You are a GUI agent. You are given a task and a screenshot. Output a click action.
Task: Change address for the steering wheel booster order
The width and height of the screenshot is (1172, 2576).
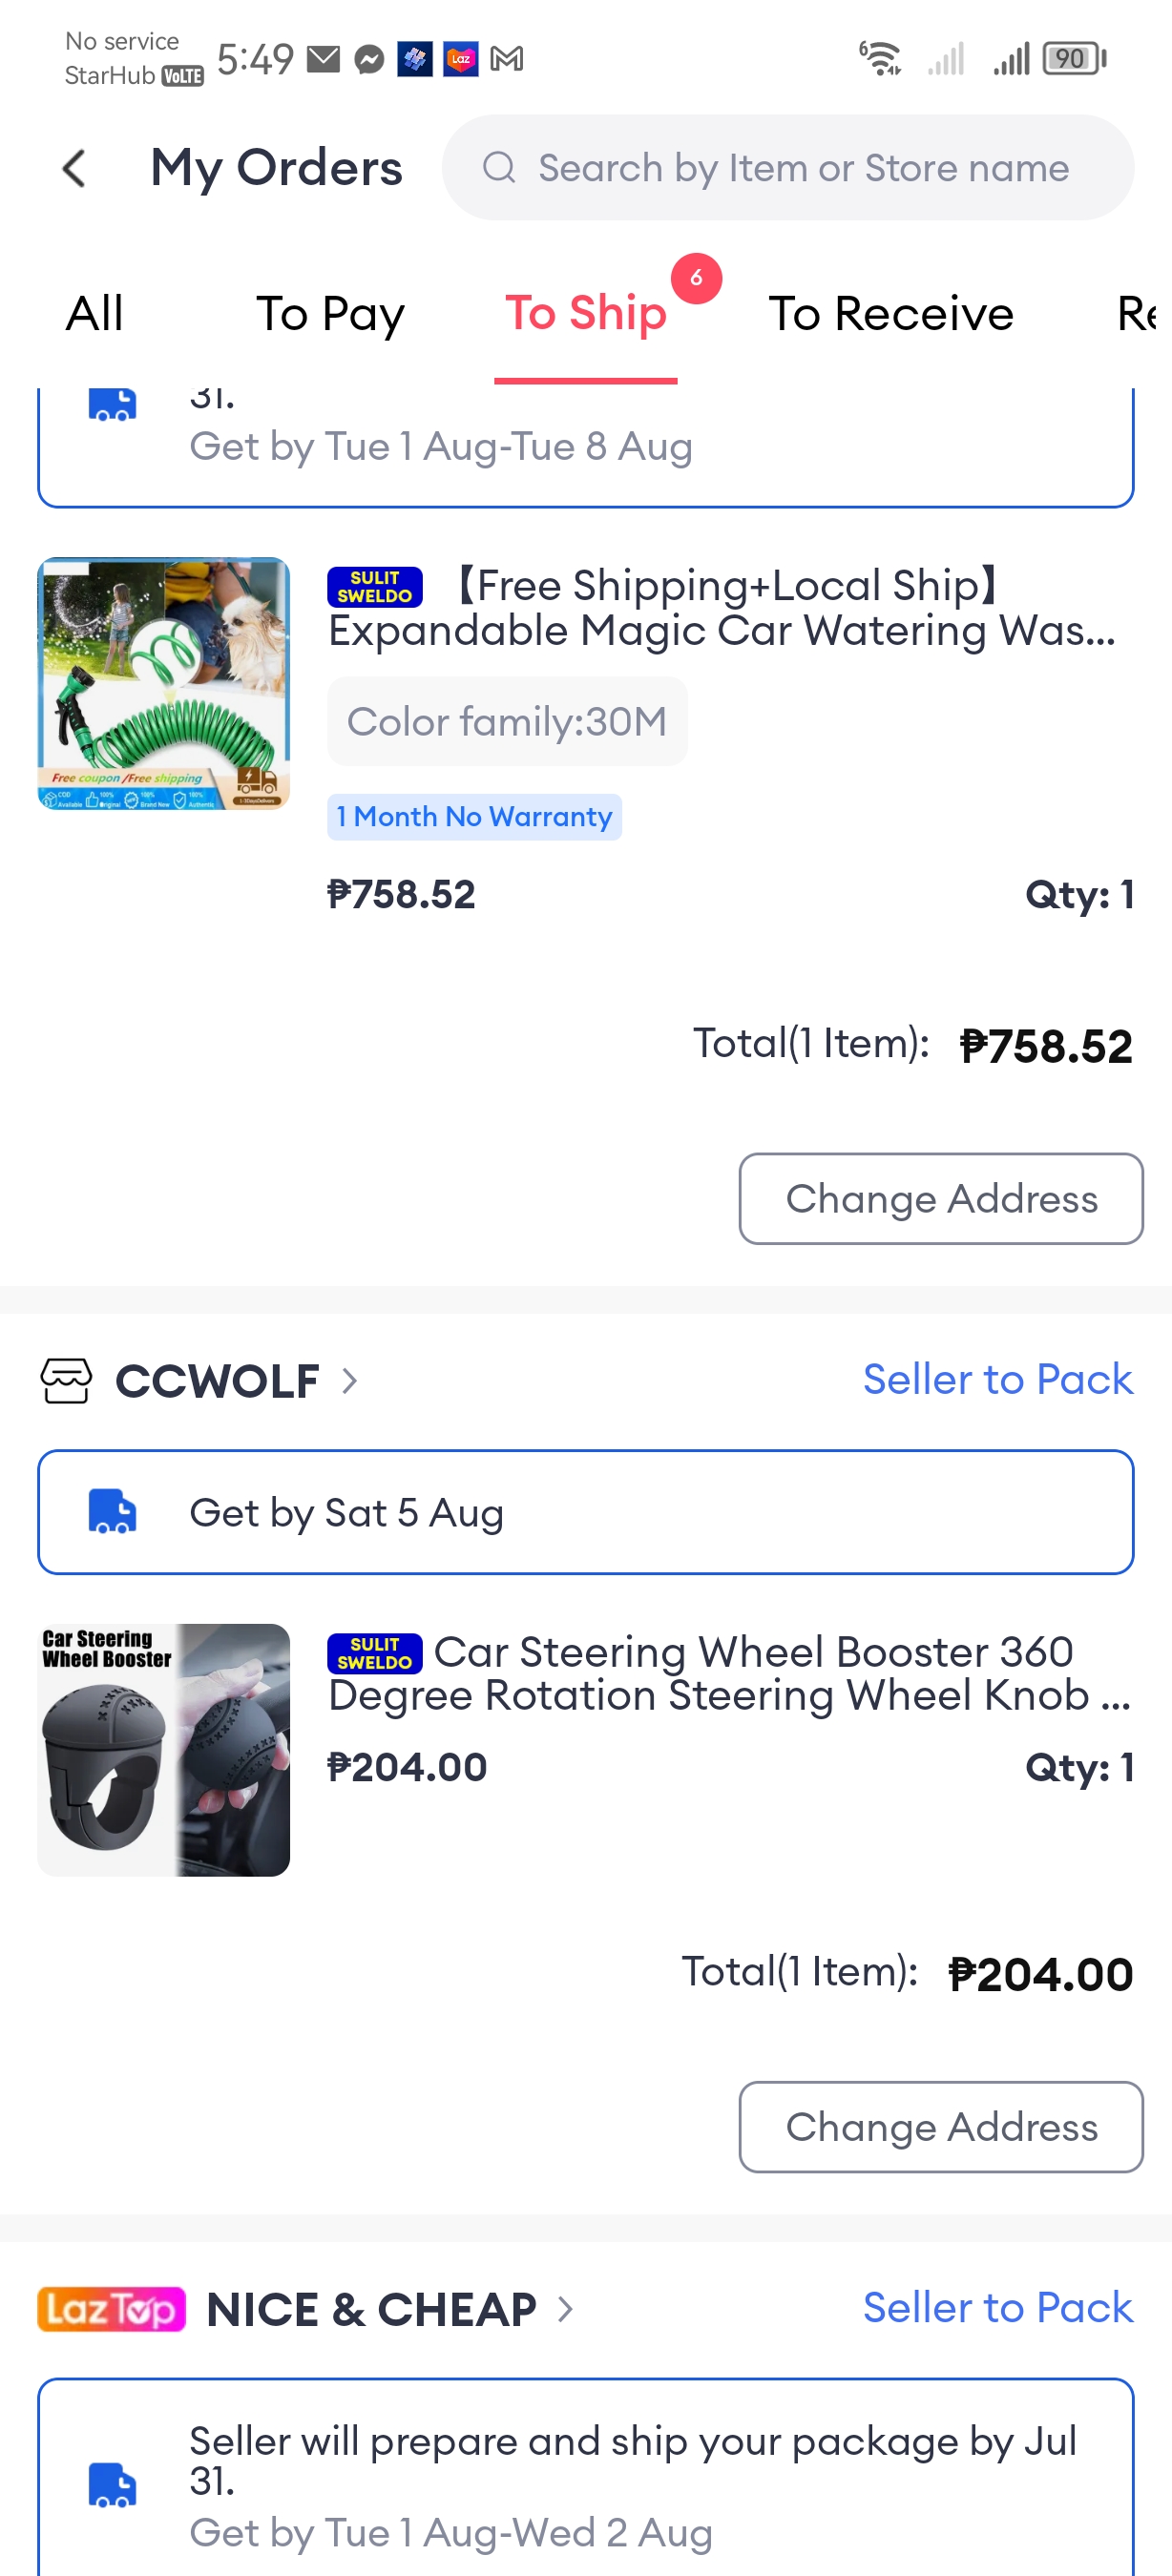940,2126
